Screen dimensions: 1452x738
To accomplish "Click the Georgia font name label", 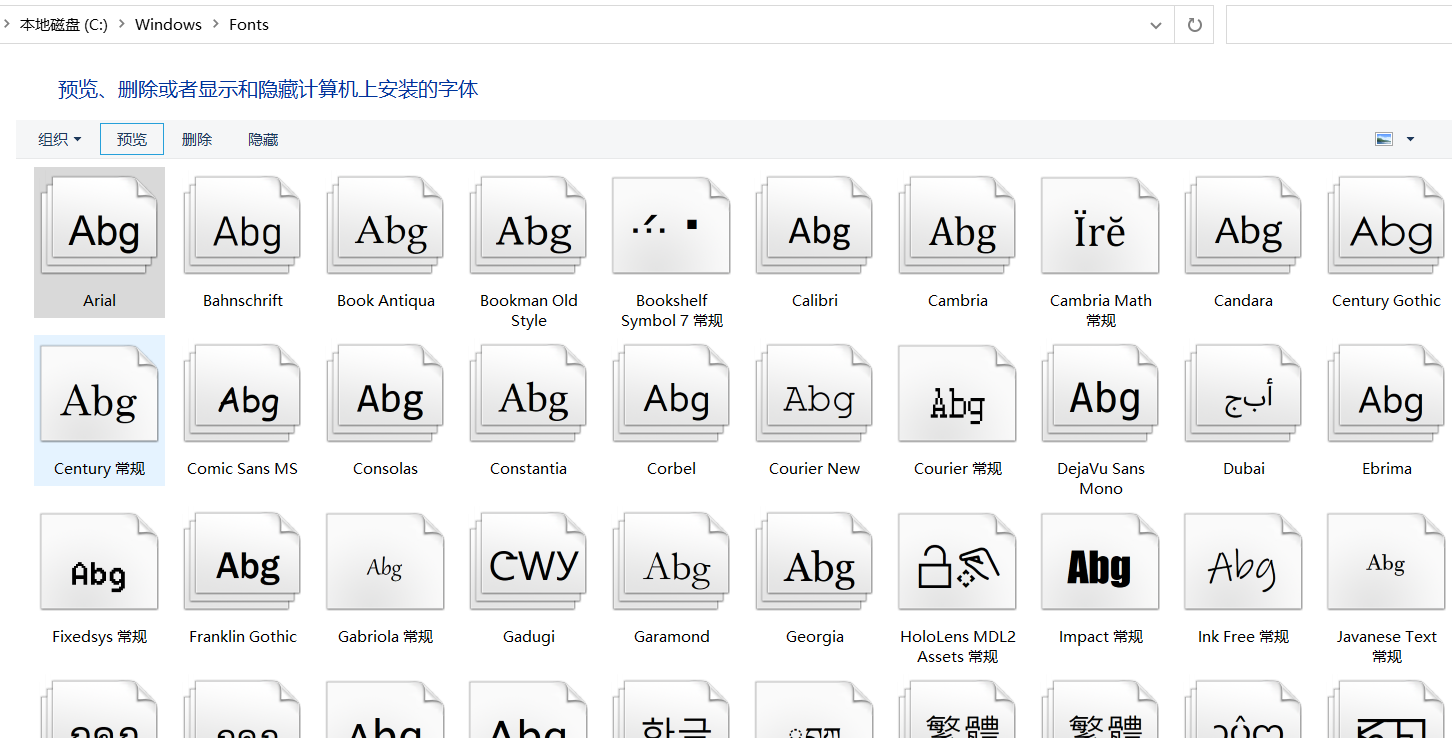I will point(814,636).
